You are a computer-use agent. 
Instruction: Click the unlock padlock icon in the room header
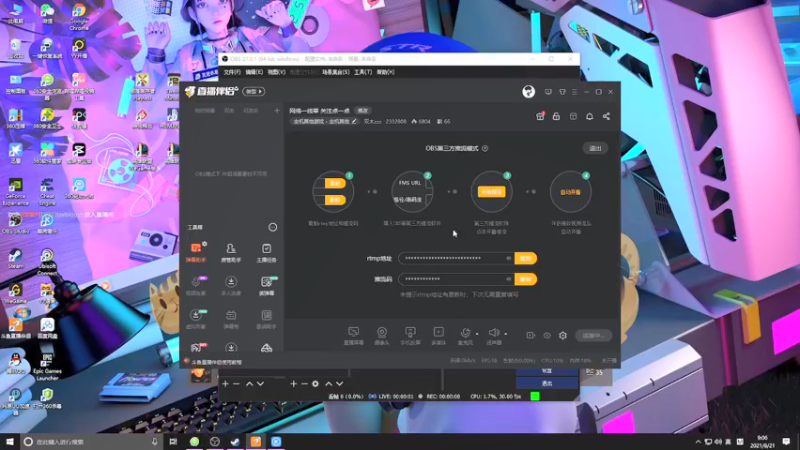point(556,116)
